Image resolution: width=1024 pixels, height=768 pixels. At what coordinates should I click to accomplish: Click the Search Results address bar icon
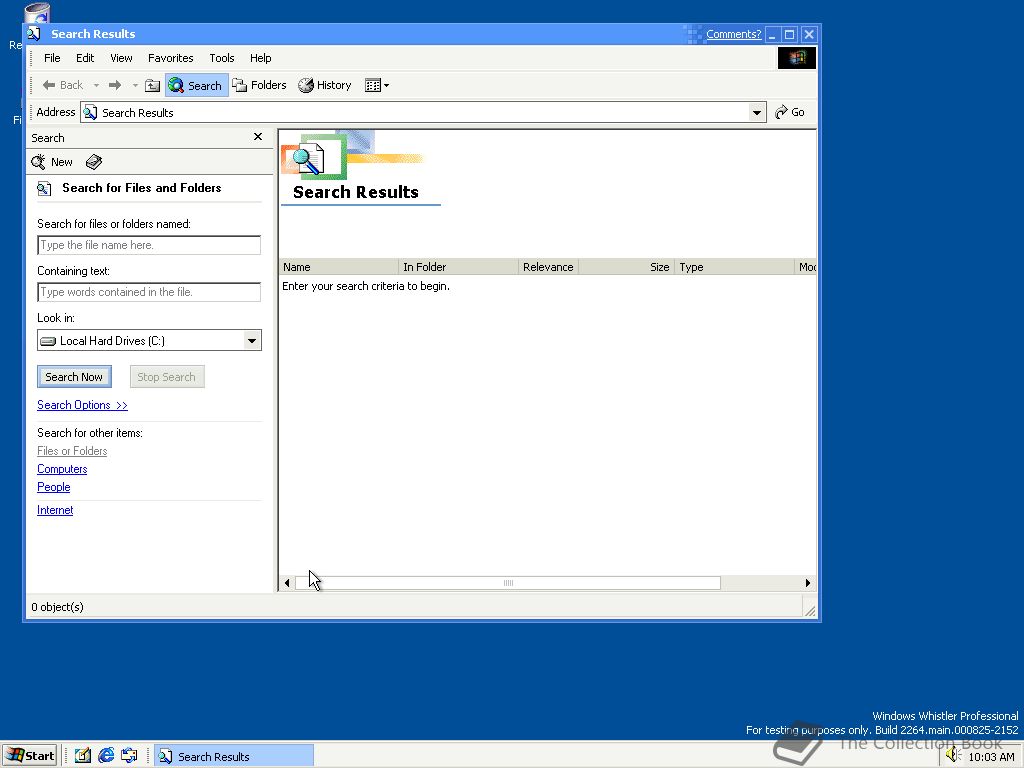[x=91, y=112]
